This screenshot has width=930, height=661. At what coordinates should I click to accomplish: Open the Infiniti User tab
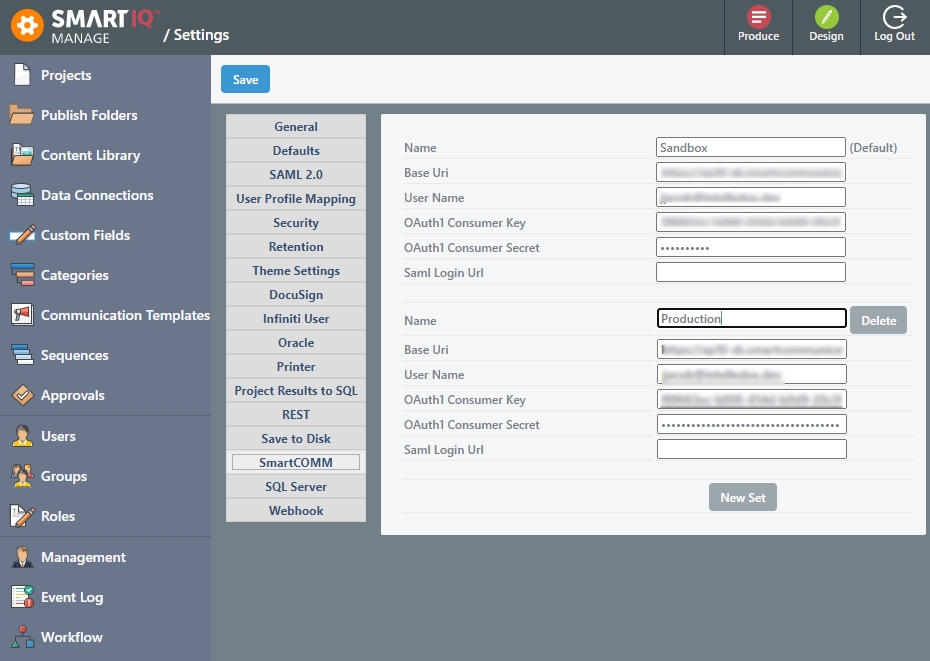click(296, 319)
